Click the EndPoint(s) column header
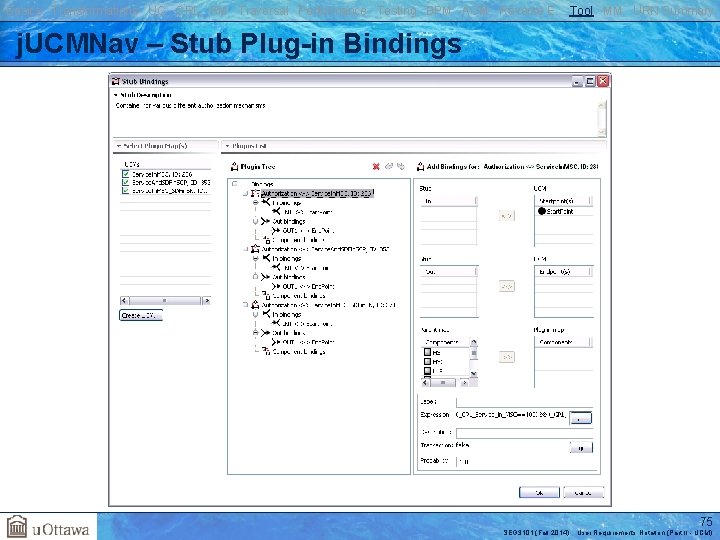Viewport: 720px width, 540px height. point(563,272)
